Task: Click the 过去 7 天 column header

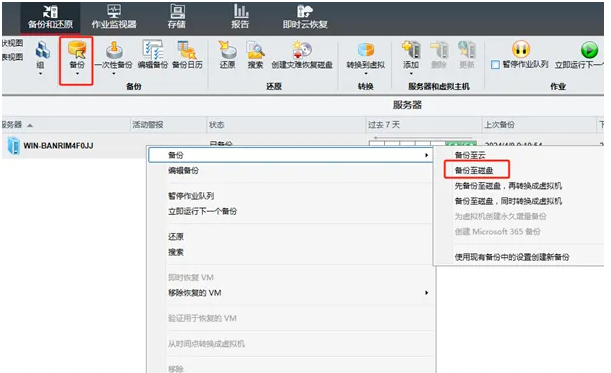Action: pos(423,125)
